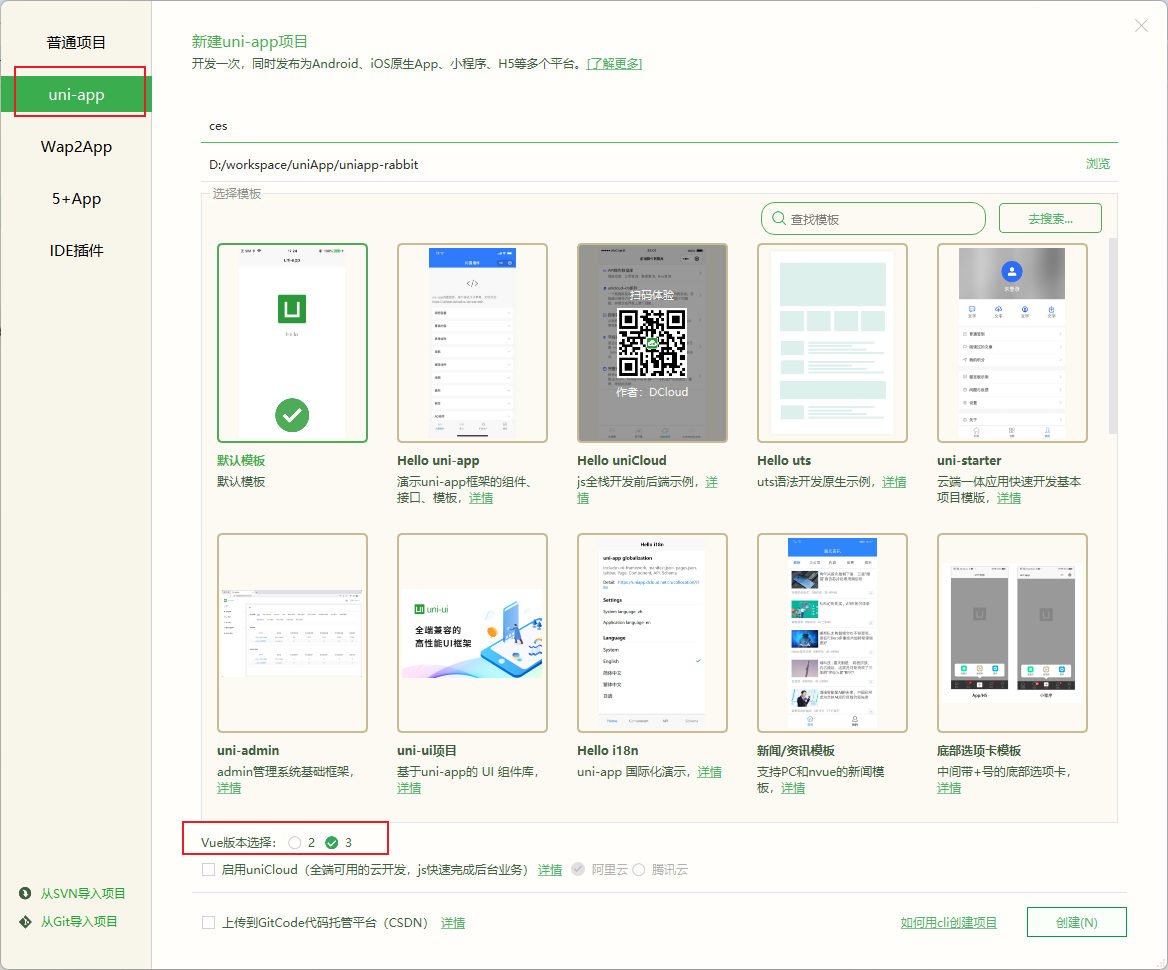The height and width of the screenshot is (970, 1168).
Task: Select the Hello uniCloud template thumbnail
Action: [653, 343]
